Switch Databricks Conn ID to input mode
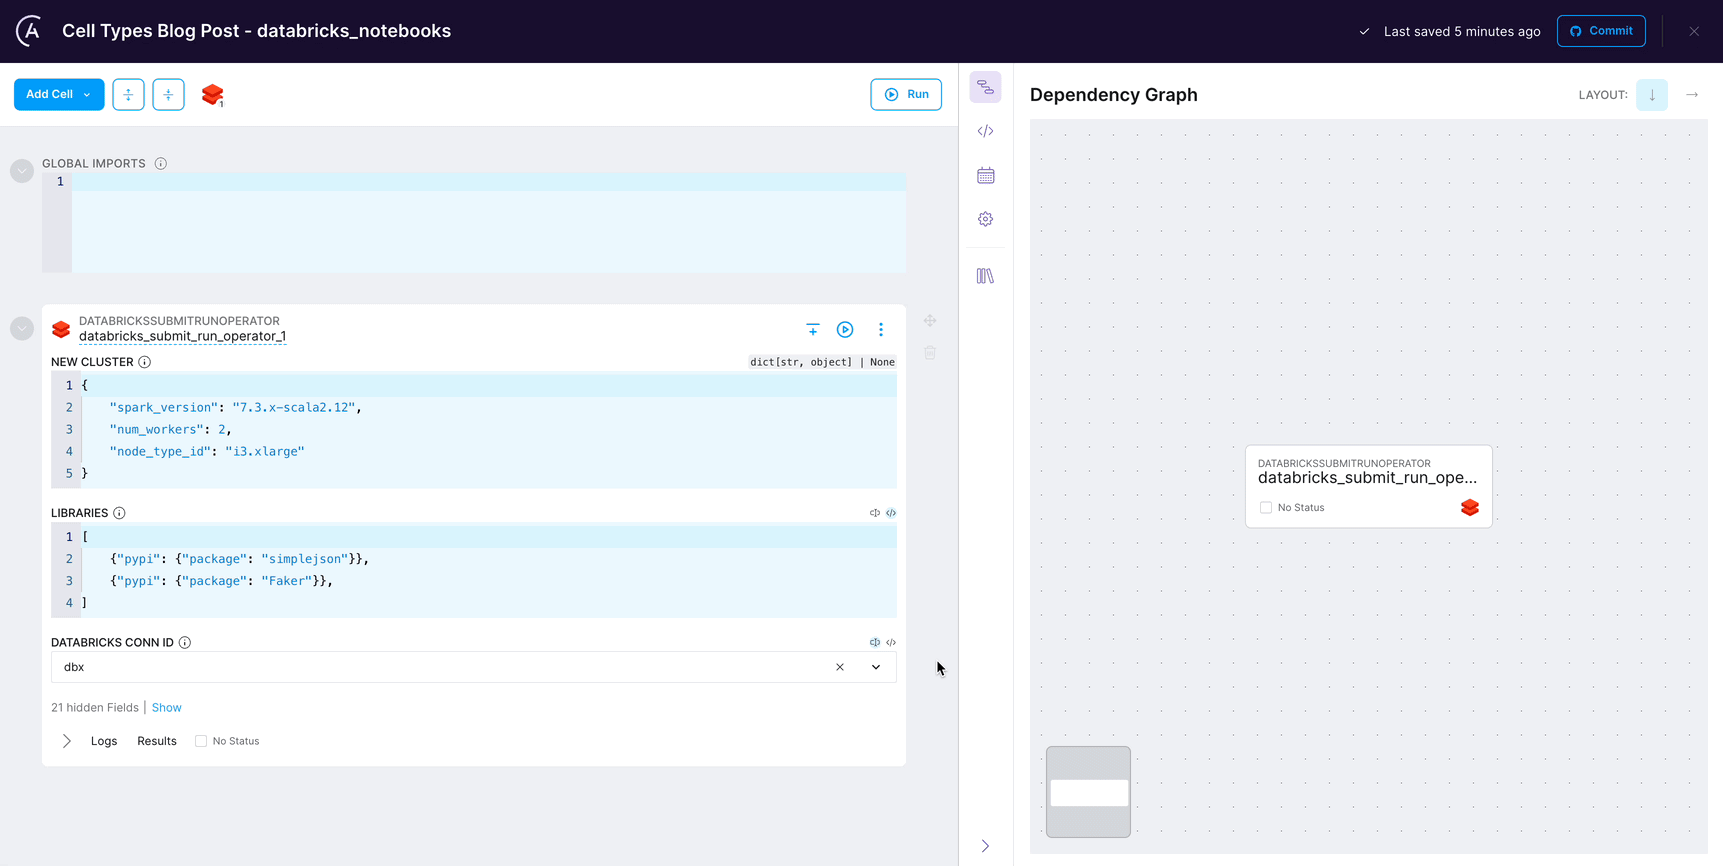The height and width of the screenshot is (866, 1723). point(875,643)
